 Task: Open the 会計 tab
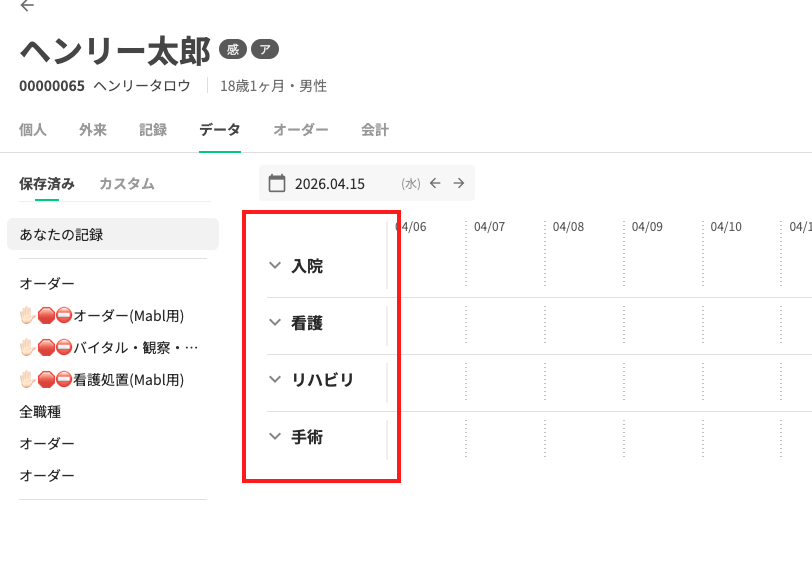pos(375,130)
